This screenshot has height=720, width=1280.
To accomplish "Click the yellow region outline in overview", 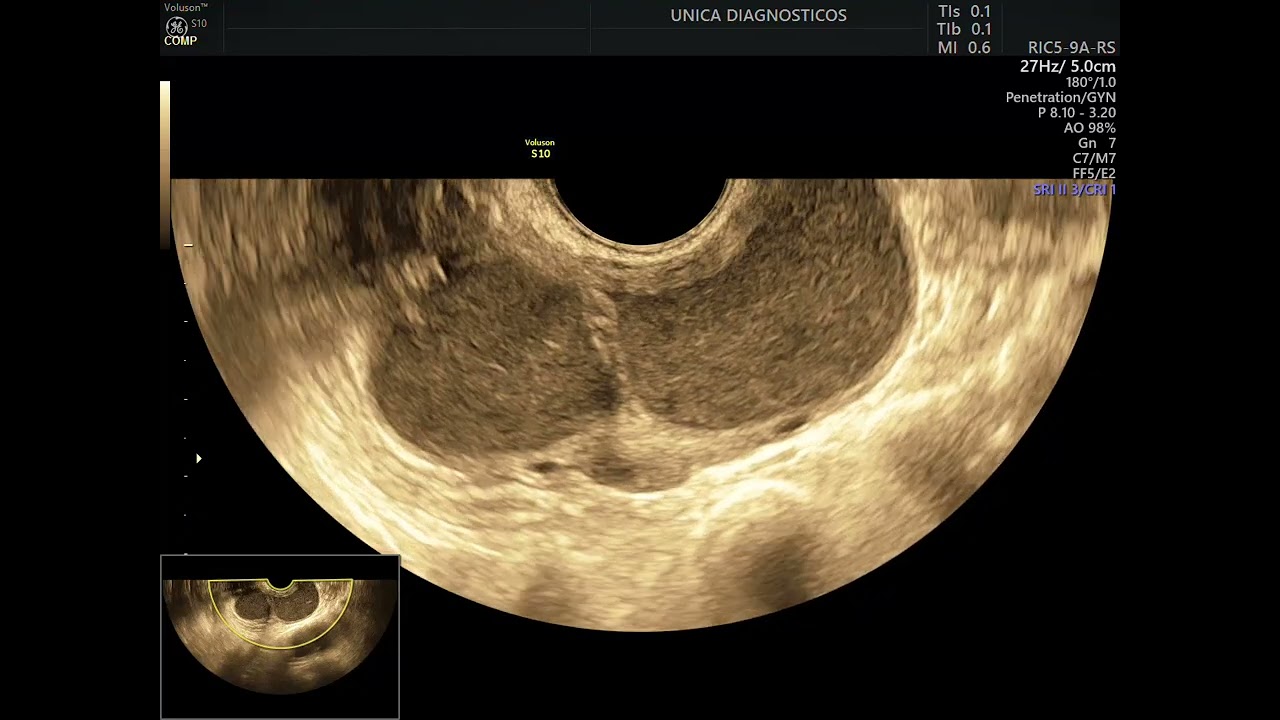I will (280, 613).
